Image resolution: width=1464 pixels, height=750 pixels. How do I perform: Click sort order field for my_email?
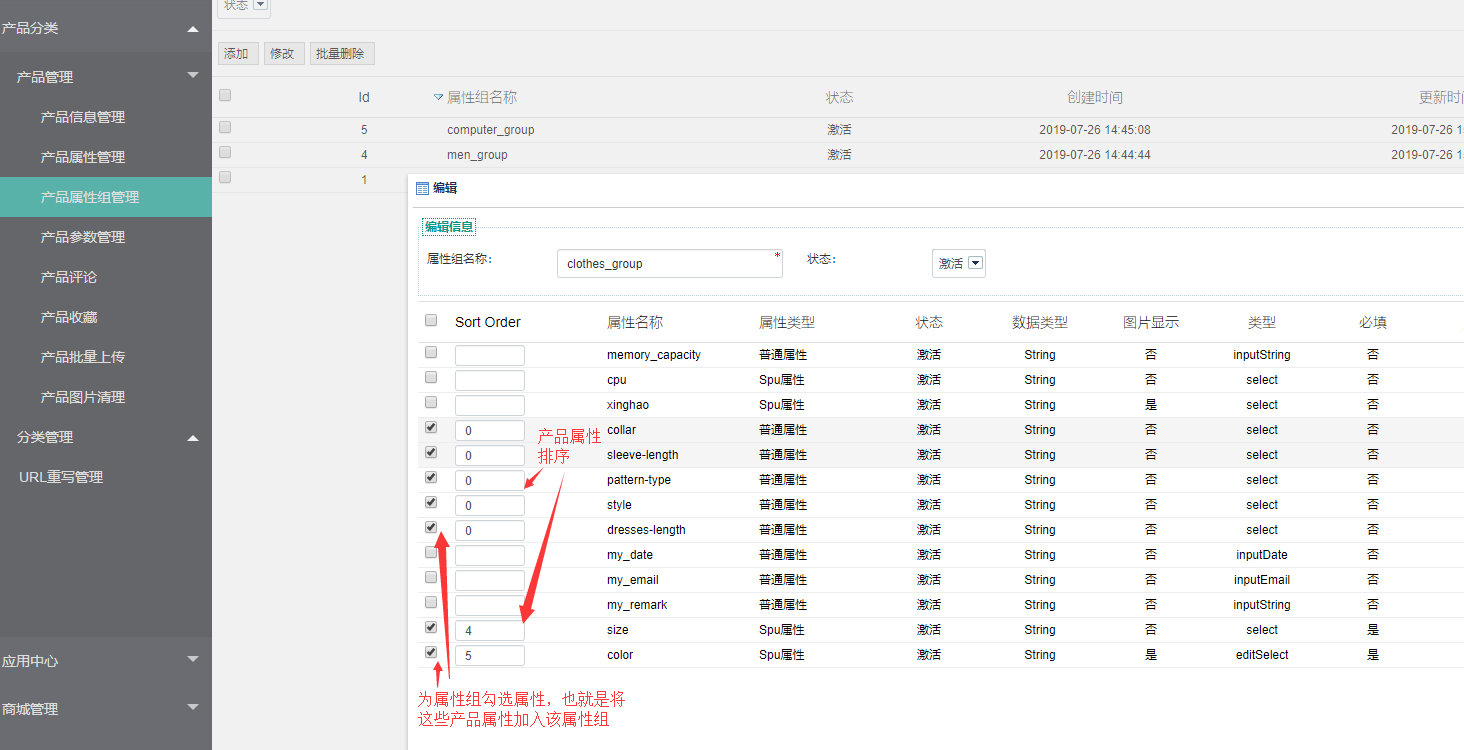[x=490, y=580]
